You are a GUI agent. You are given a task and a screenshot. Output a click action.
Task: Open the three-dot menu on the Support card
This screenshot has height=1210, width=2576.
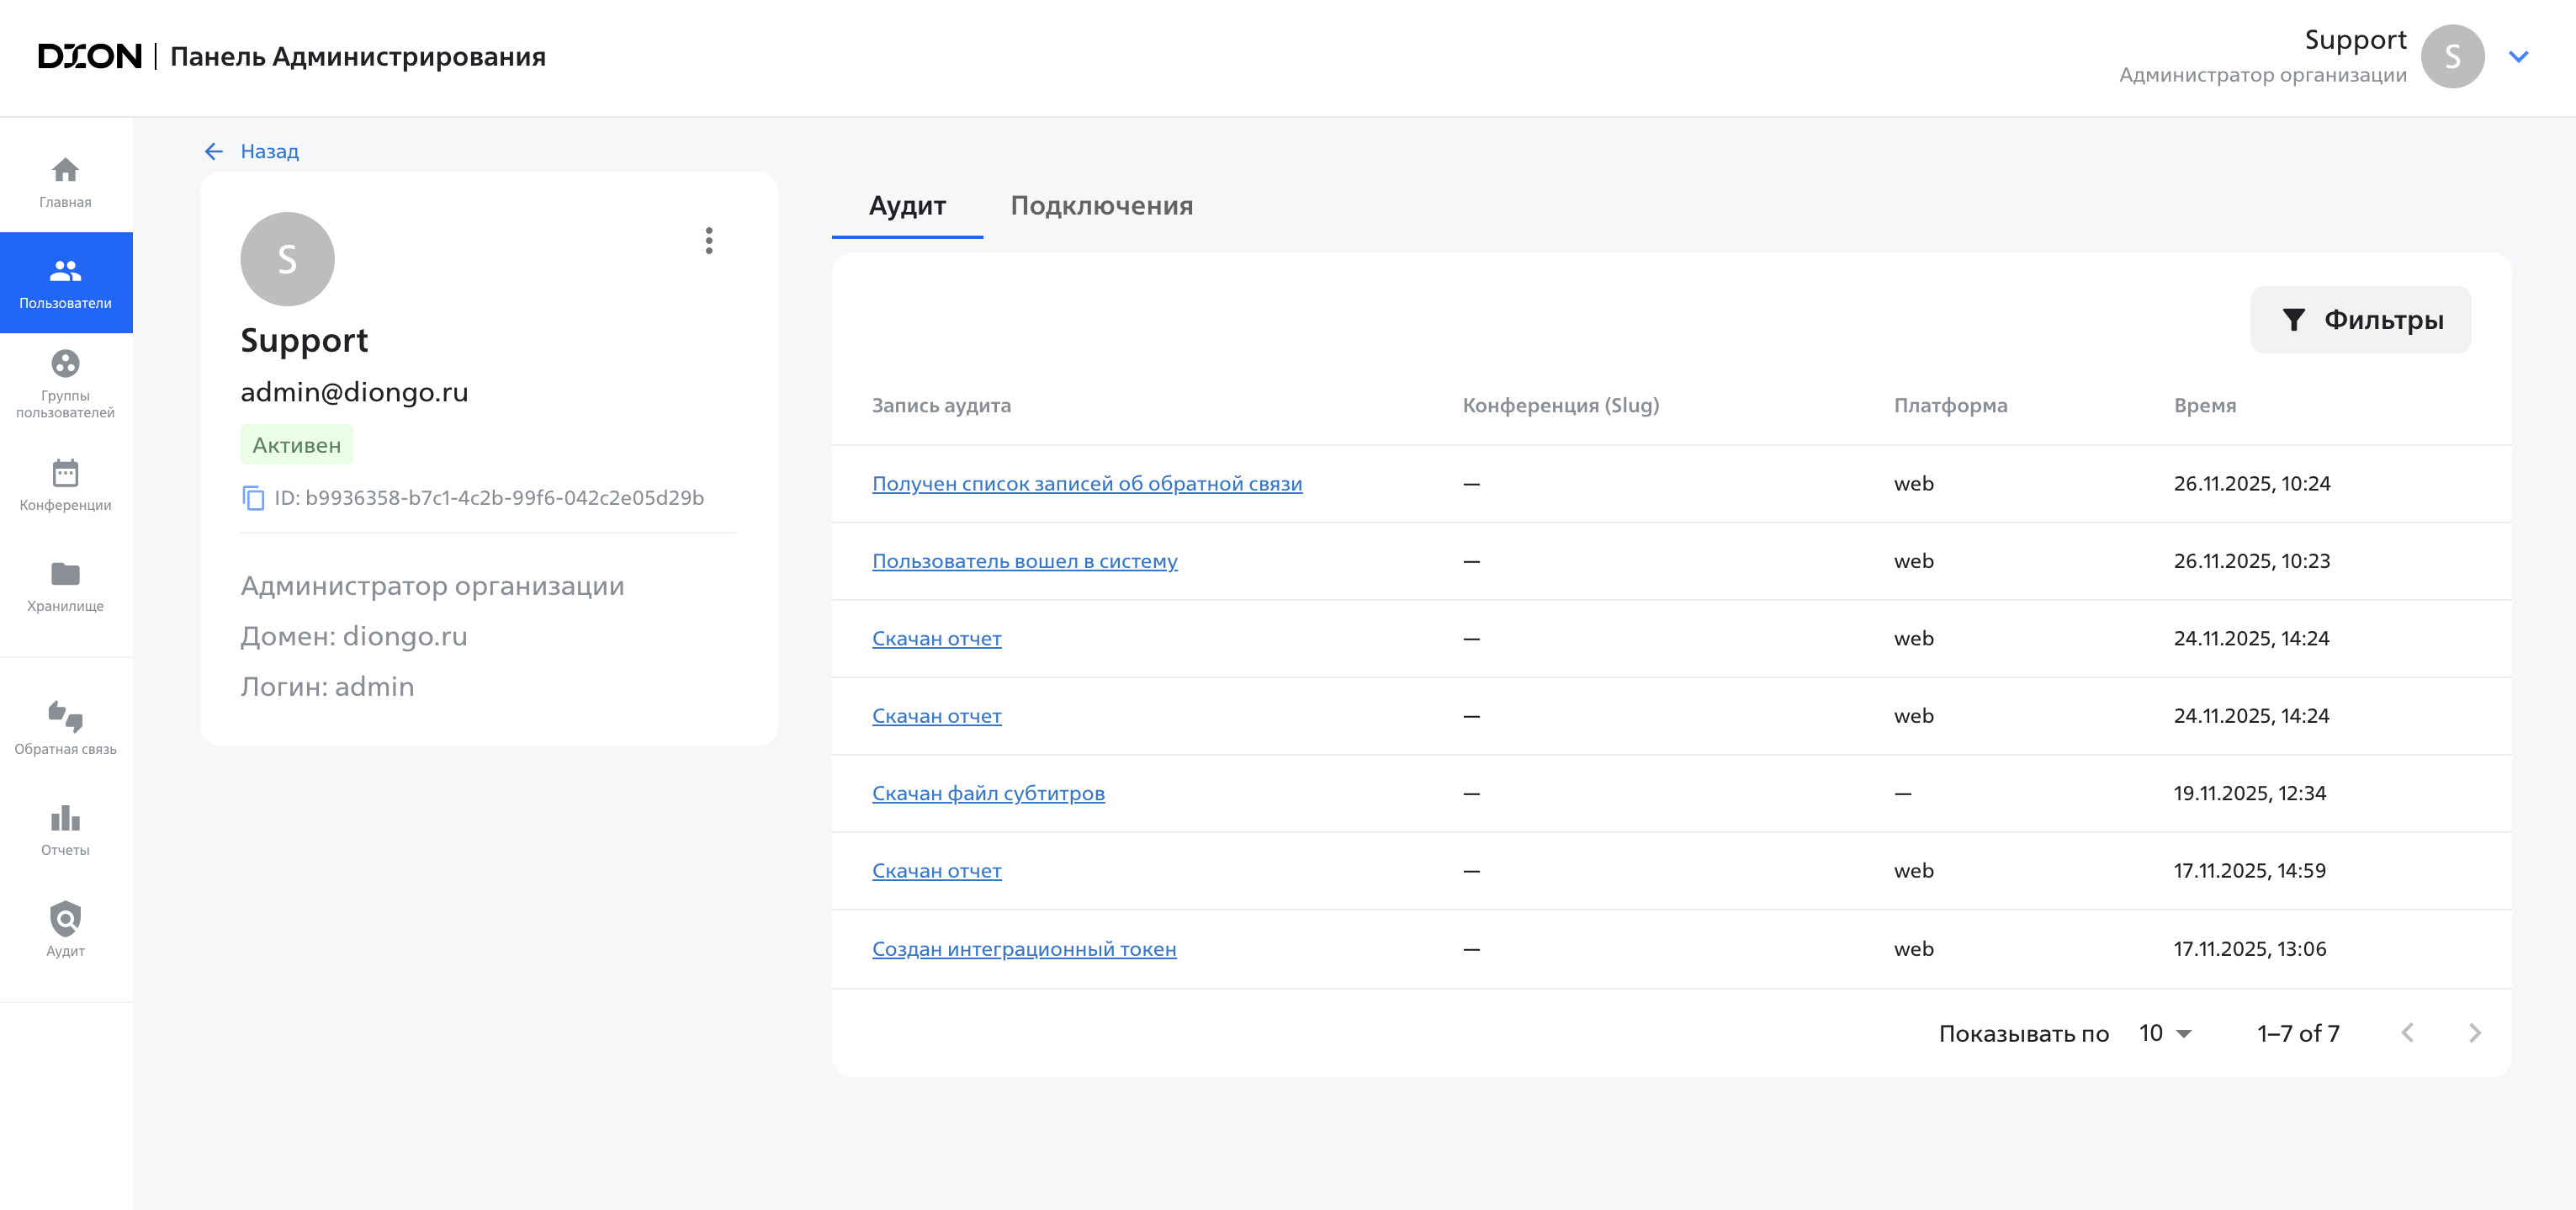pos(708,240)
